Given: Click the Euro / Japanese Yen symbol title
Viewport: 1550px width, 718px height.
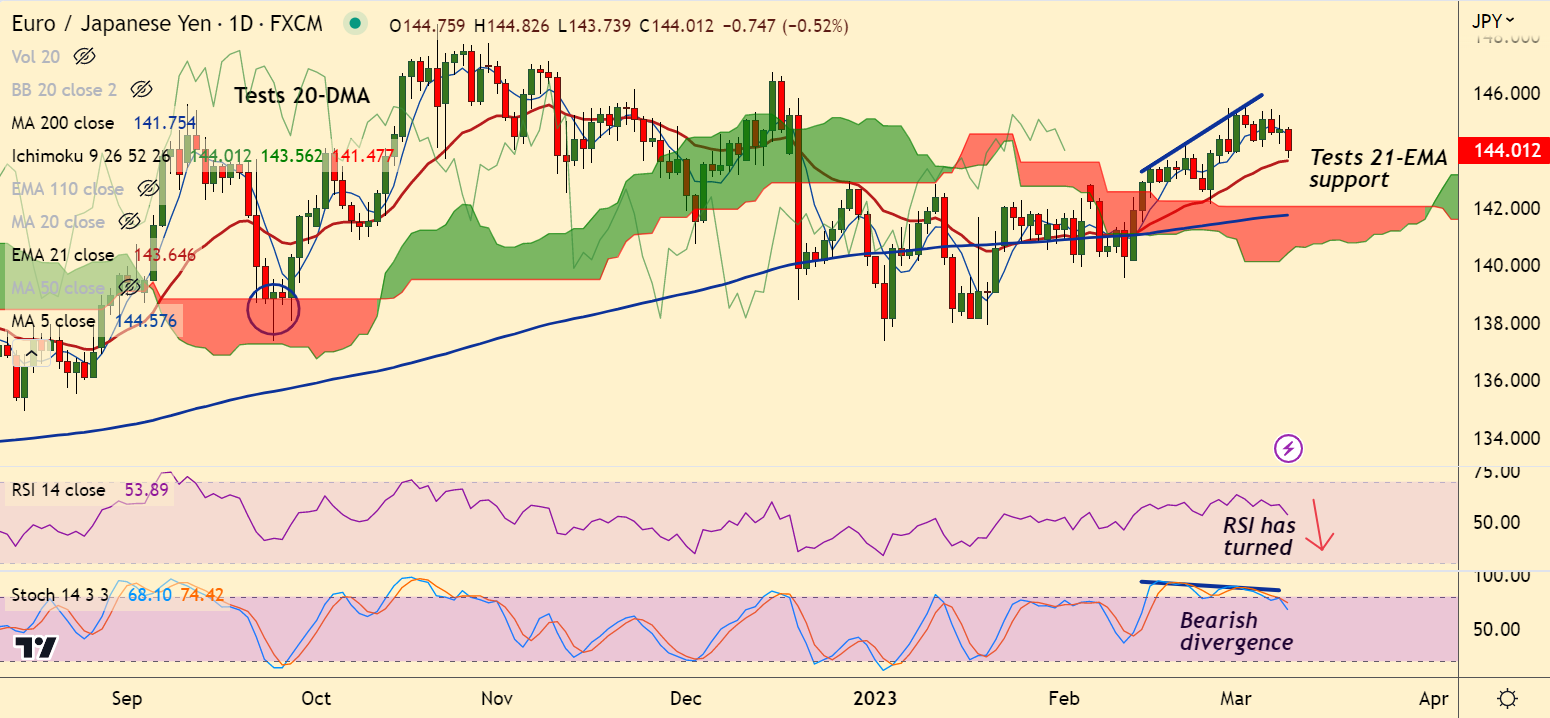Looking at the screenshot, I should 116,24.
